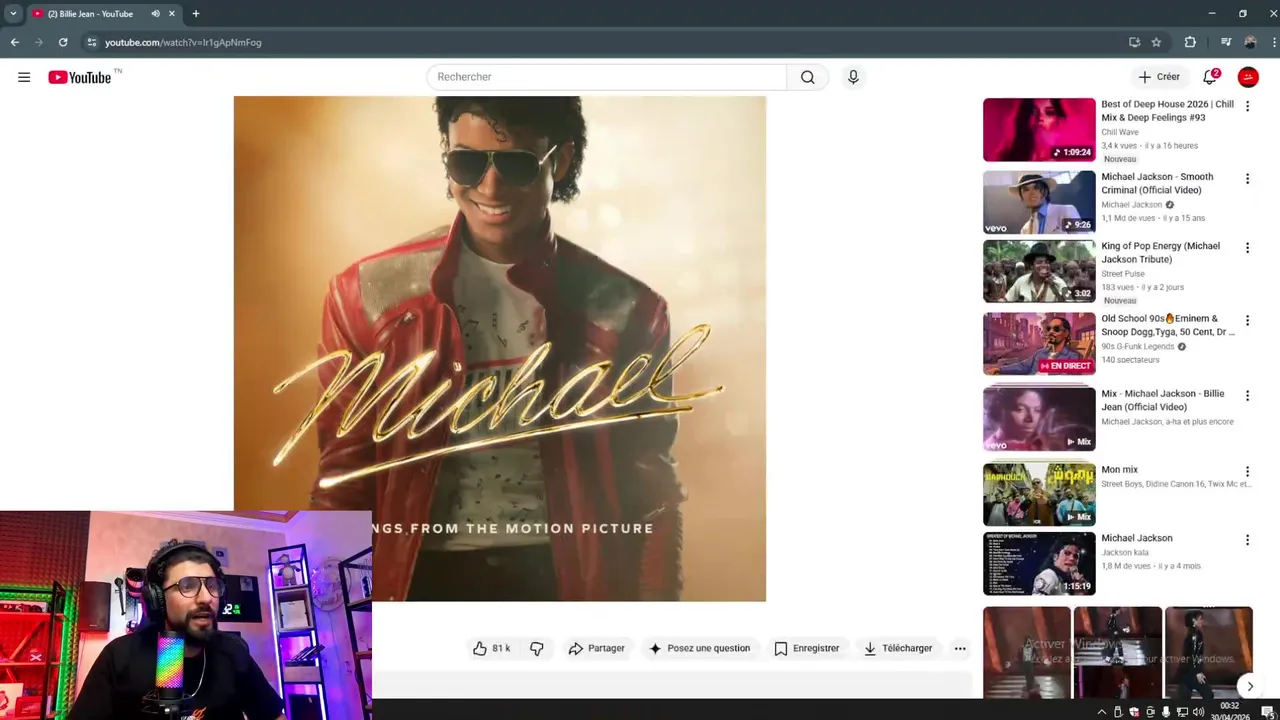Open options for Best of Deep House video
1280x720 pixels.
[1247, 106]
